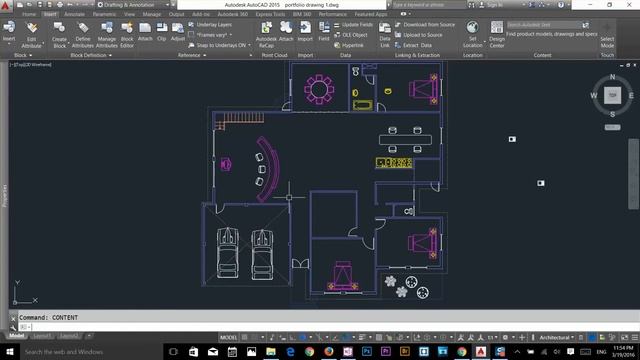Click the Hyperlink button

coord(349,45)
